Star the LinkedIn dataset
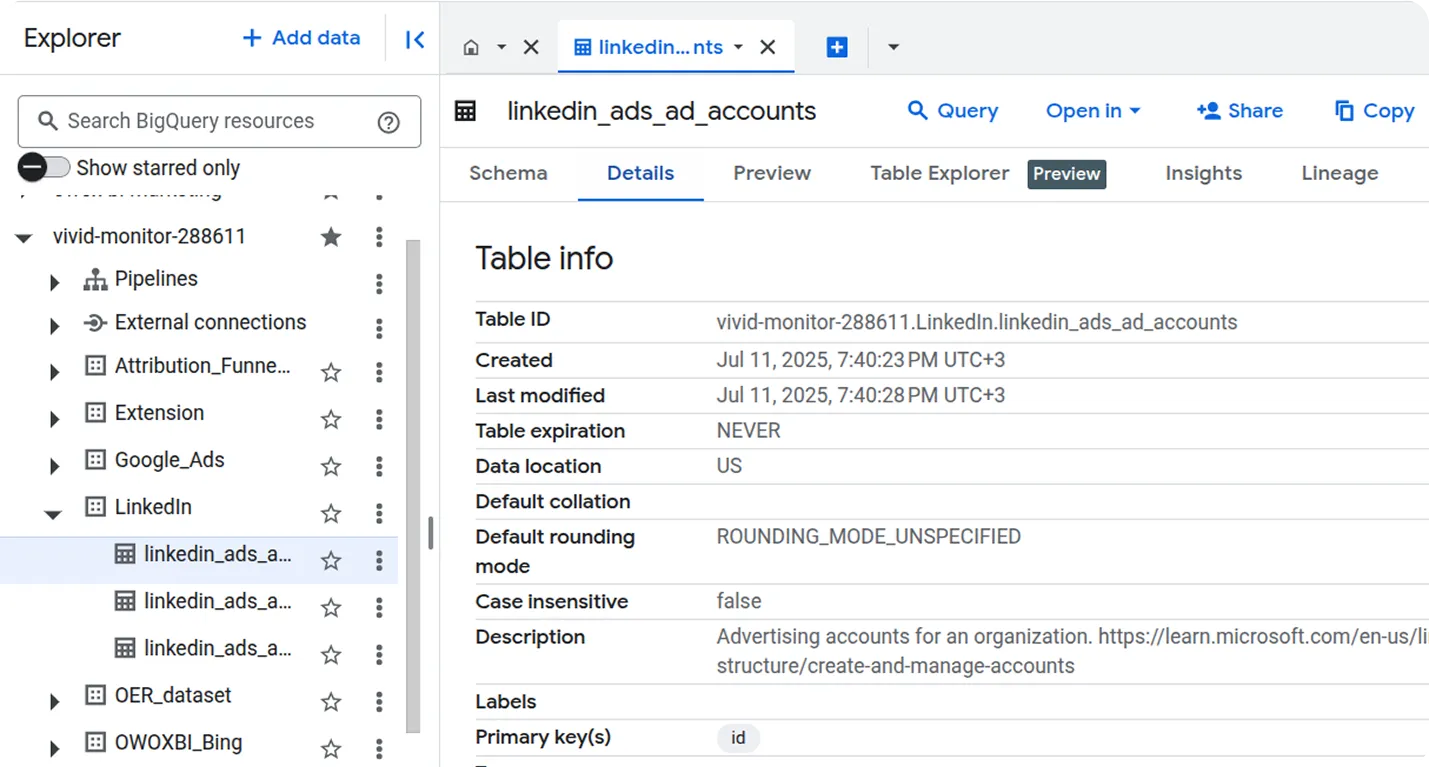 click(331, 513)
